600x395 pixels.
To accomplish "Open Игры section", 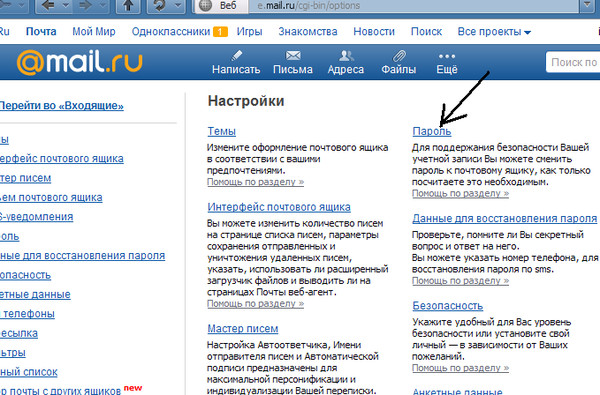I will 249,32.
